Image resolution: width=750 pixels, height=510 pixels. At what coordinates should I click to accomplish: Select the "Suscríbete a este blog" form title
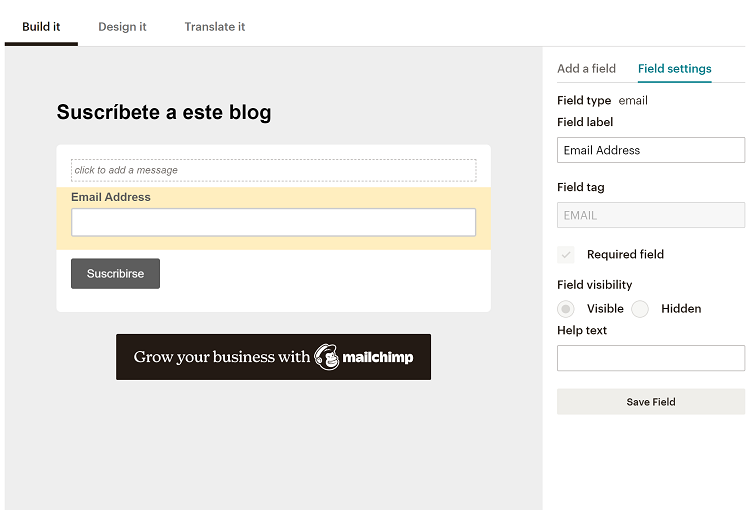(x=164, y=112)
